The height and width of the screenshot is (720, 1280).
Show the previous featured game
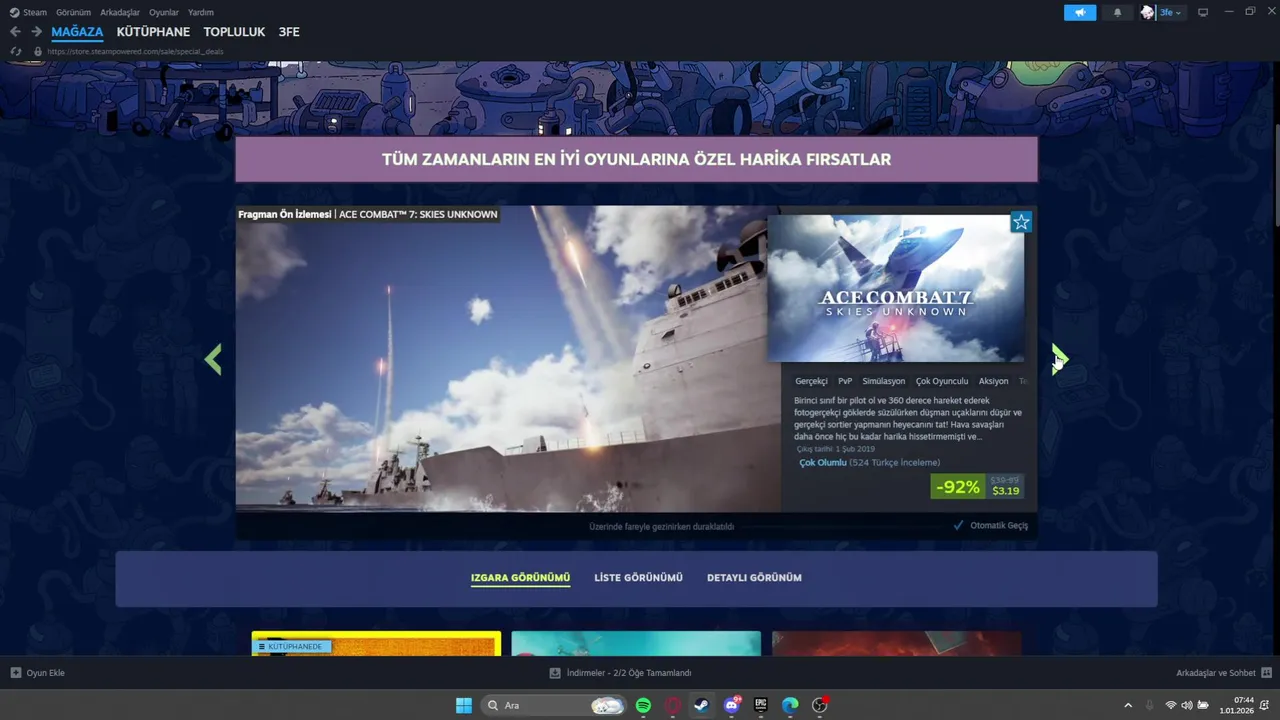point(213,359)
